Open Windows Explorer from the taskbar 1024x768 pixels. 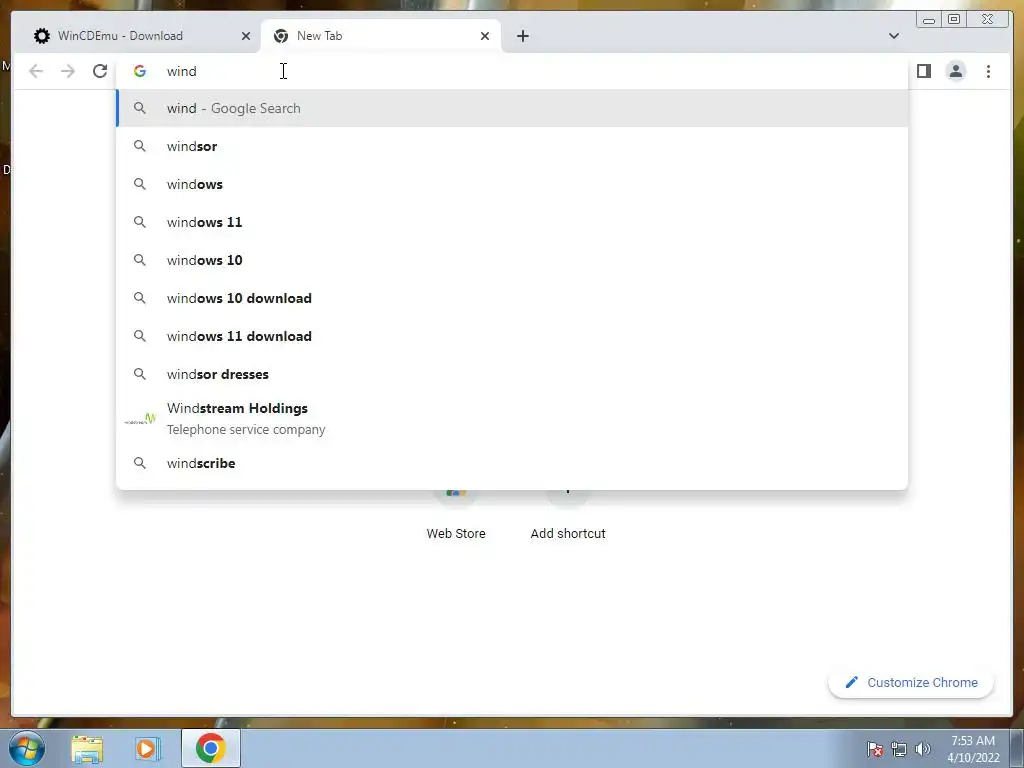point(88,748)
